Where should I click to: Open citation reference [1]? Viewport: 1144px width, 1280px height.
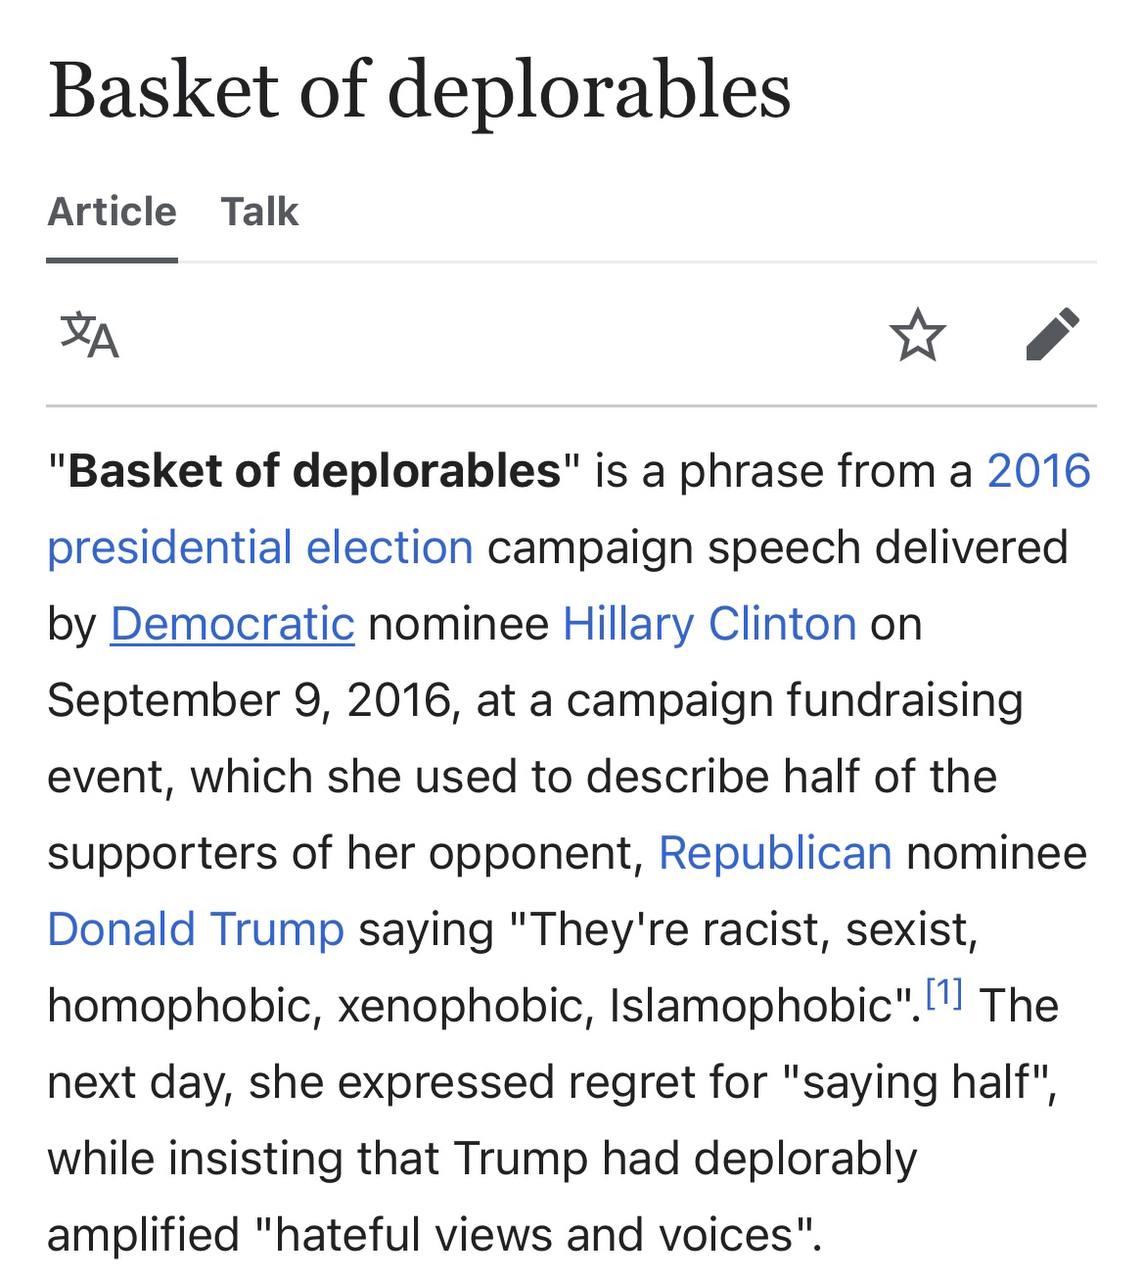944,993
